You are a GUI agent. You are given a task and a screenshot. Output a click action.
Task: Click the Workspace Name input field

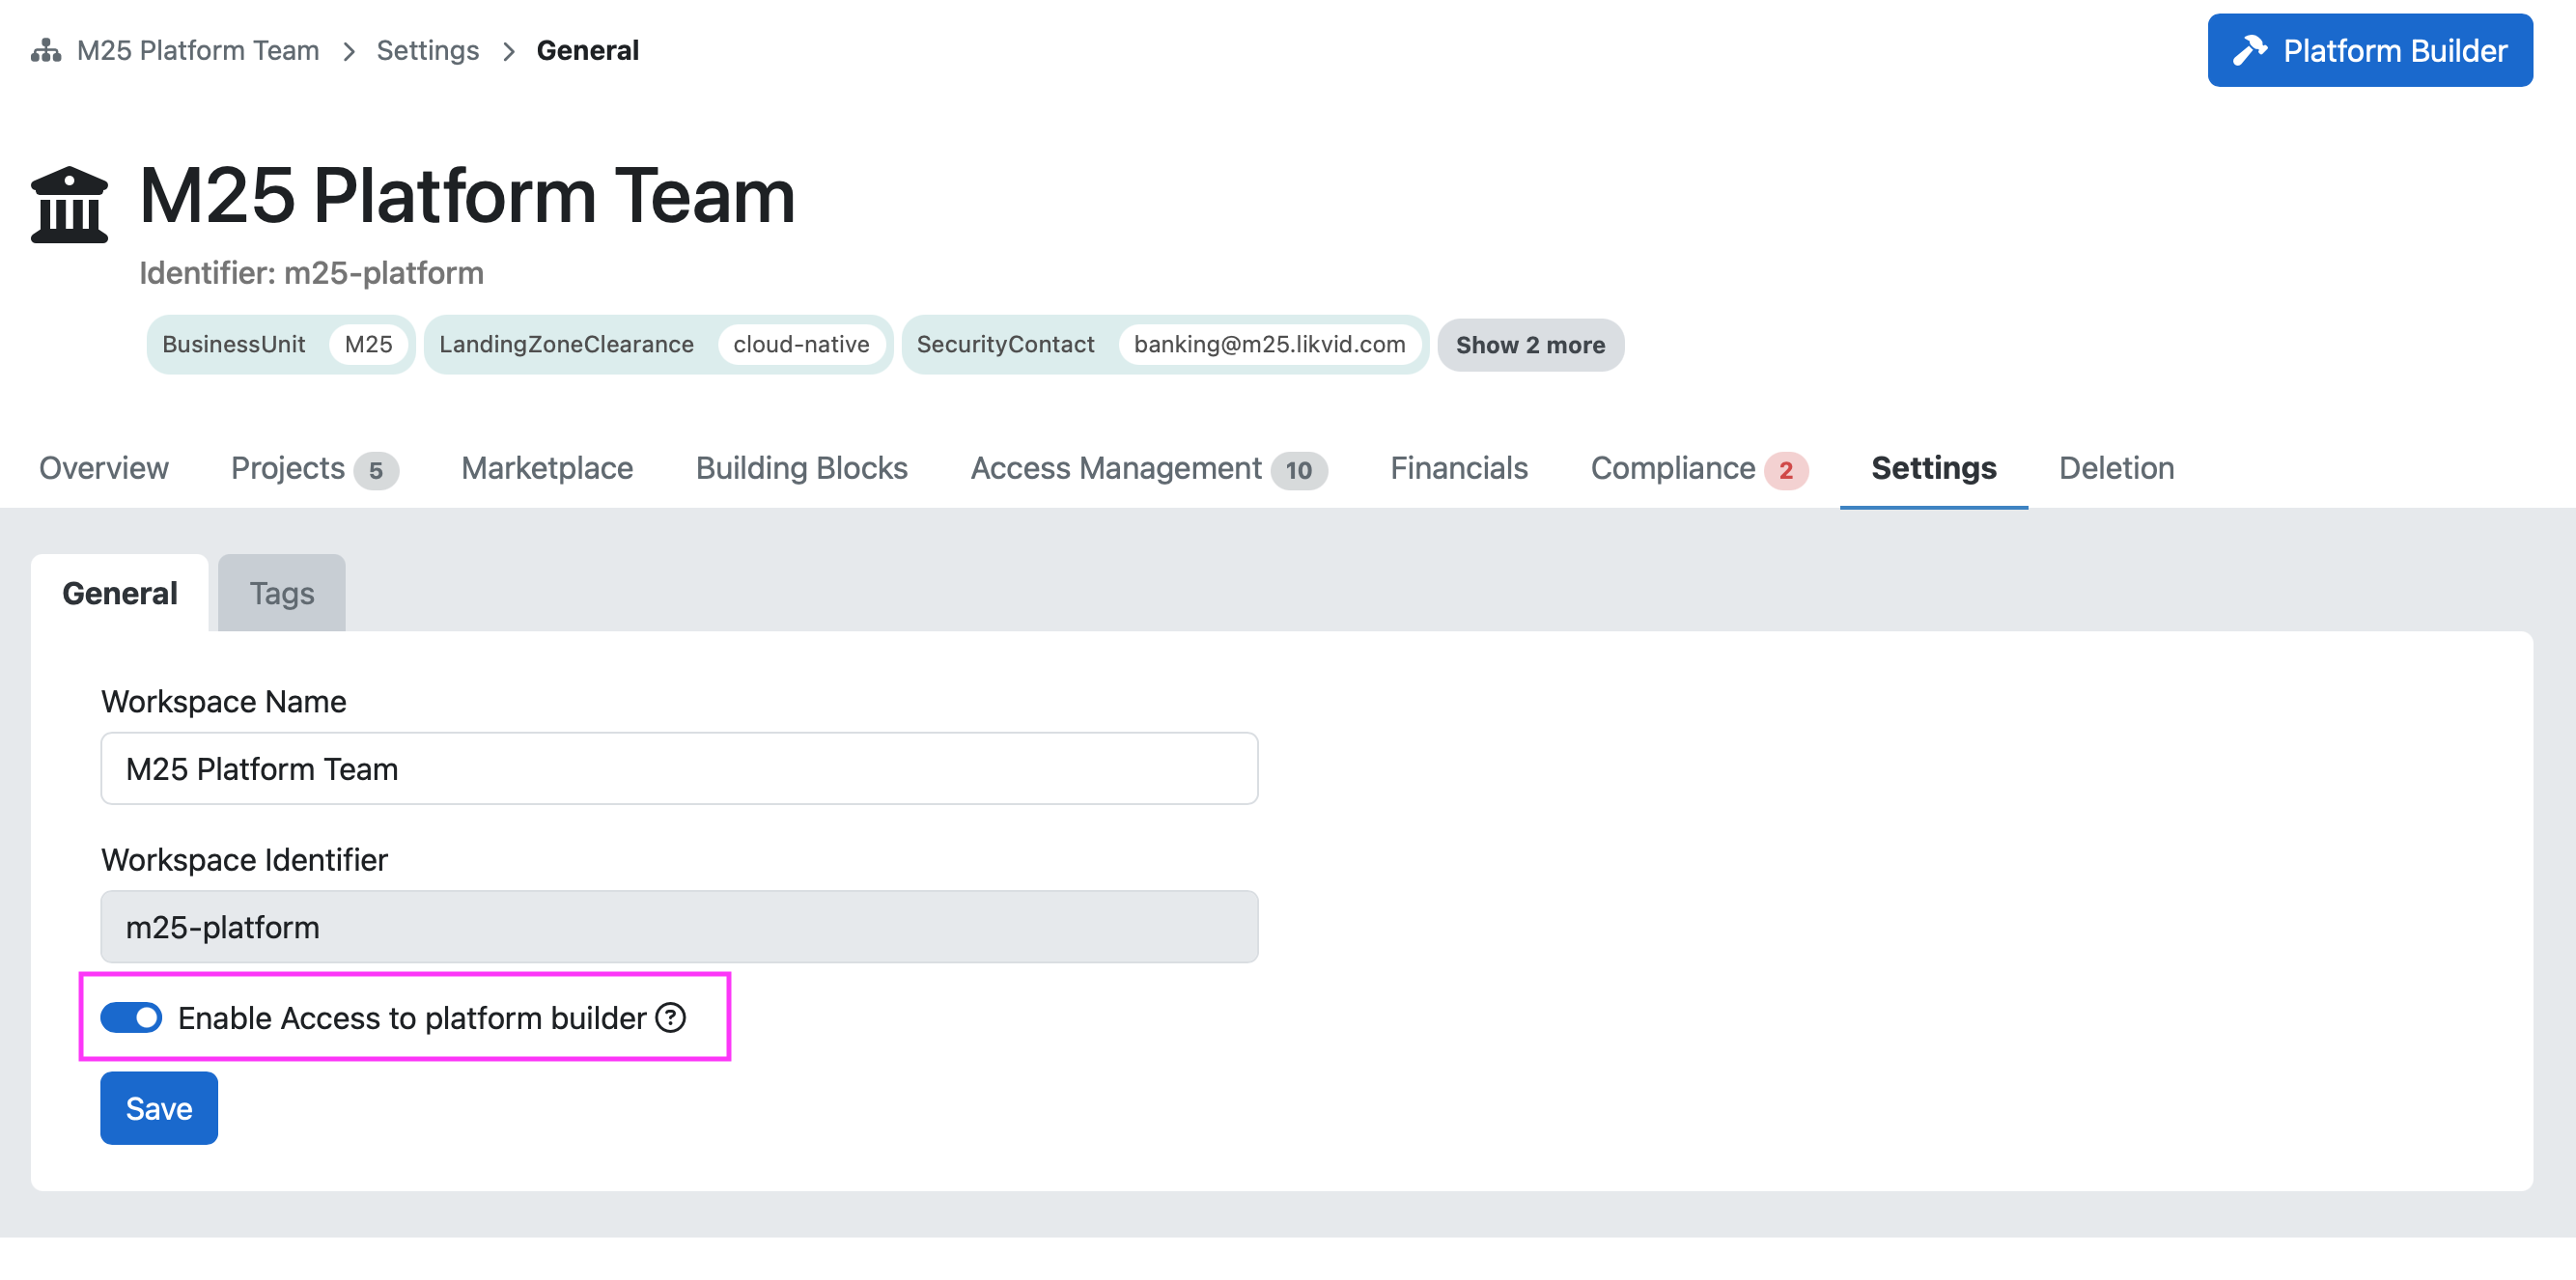(x=679, y=768)
